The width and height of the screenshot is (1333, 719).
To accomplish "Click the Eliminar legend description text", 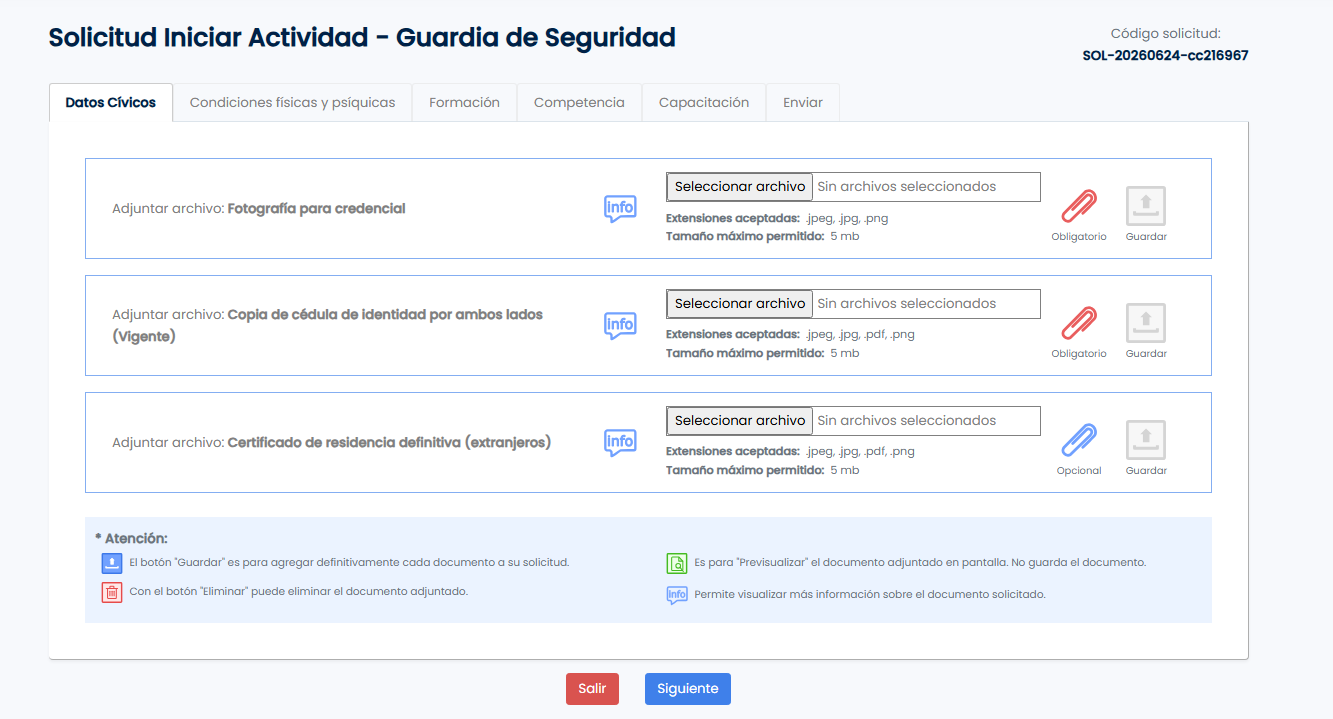I will (299, 592).
